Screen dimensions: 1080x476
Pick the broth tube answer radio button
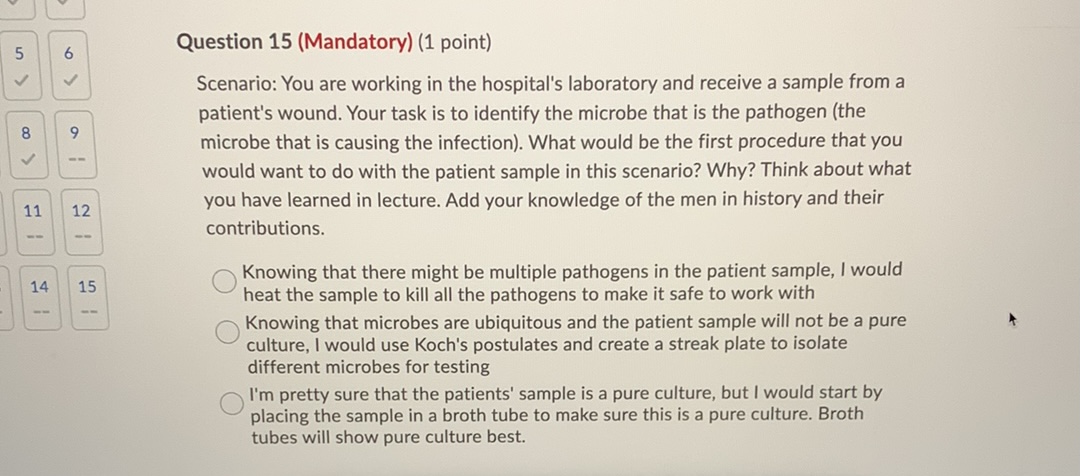click(x=232, y=403)
